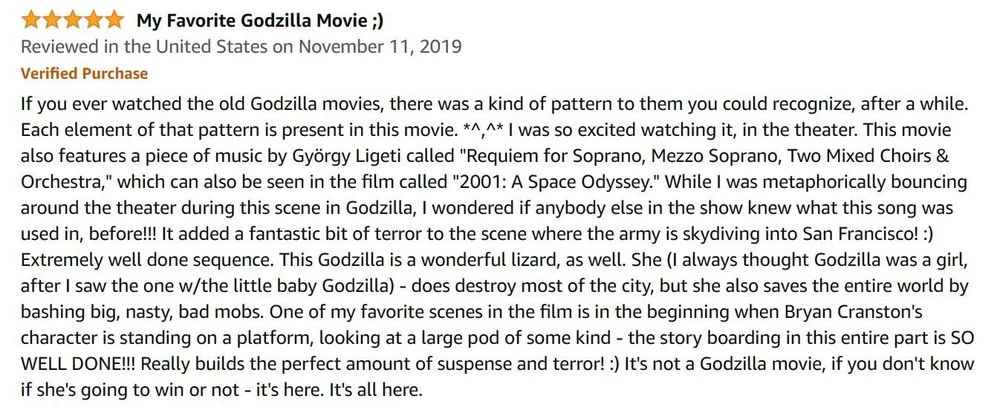Image resolution: width=1000 pixels, height=413 pixels.
Task: Click the first gold rating star
Action: pyautogui.click(x=30, y=19)
